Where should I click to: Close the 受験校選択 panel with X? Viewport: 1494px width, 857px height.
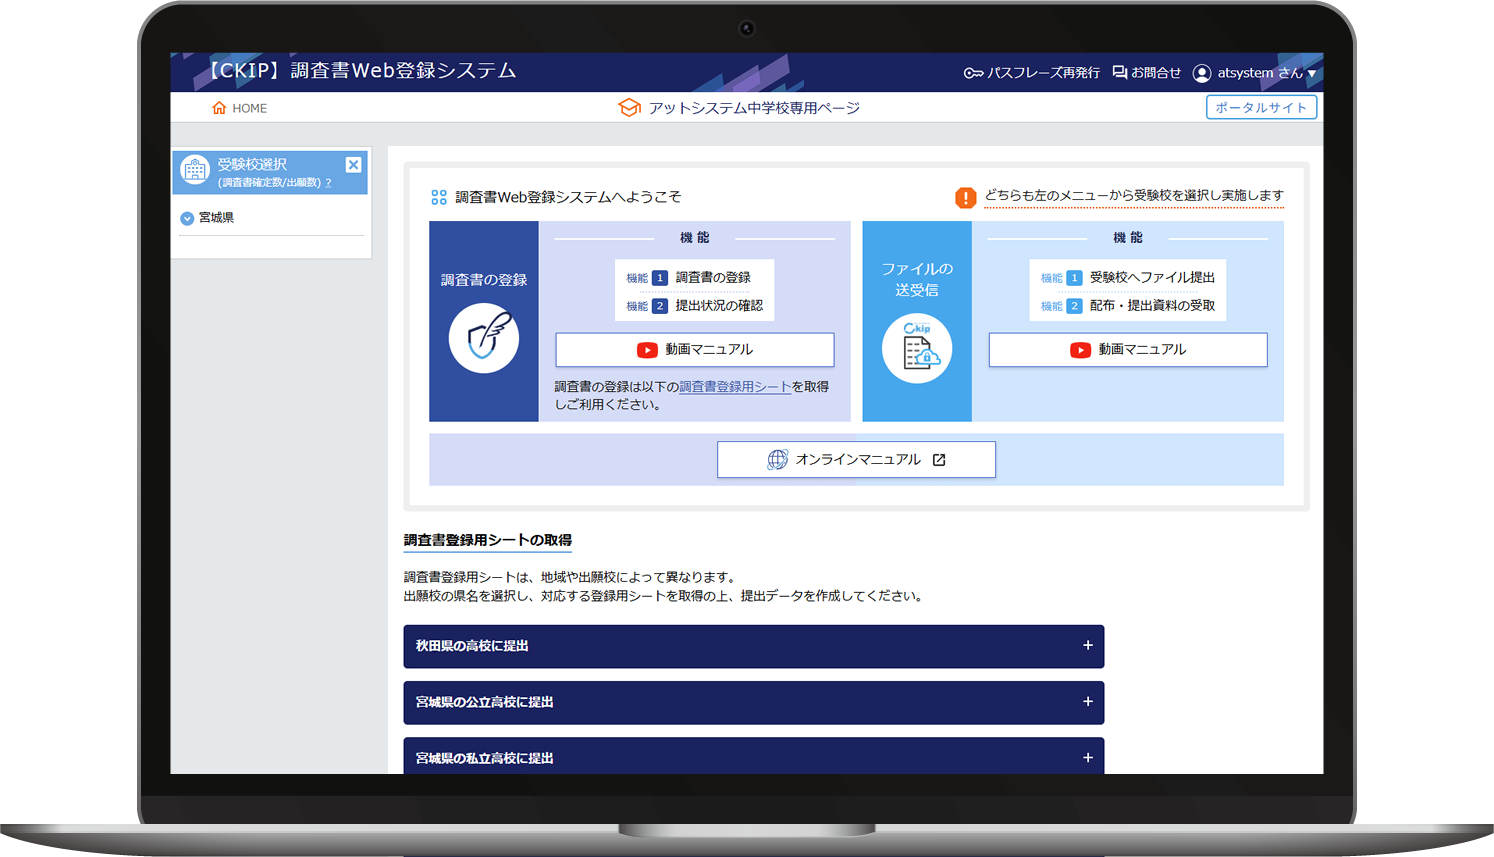353,165
